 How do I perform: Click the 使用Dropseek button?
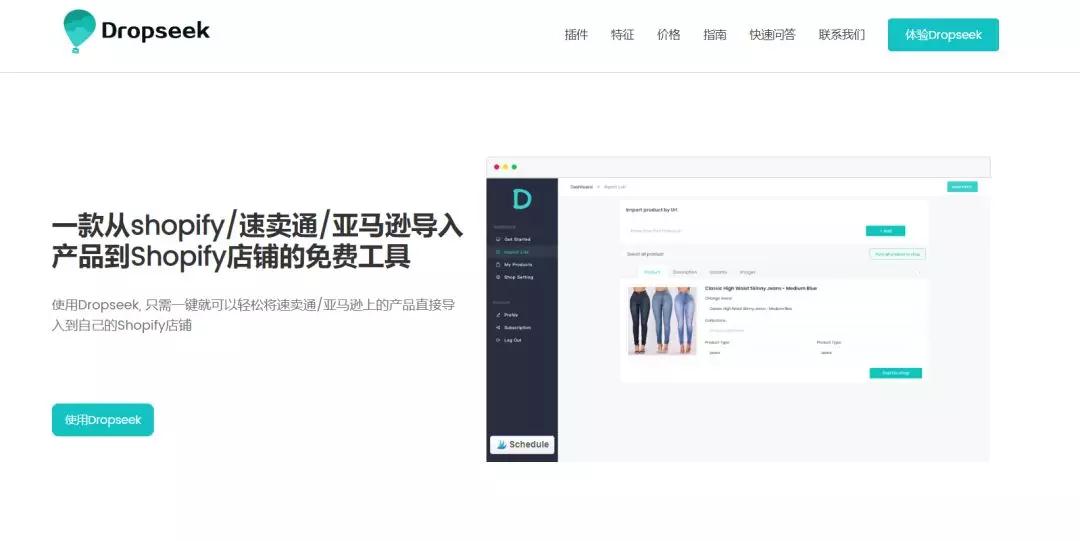point(103,420)
